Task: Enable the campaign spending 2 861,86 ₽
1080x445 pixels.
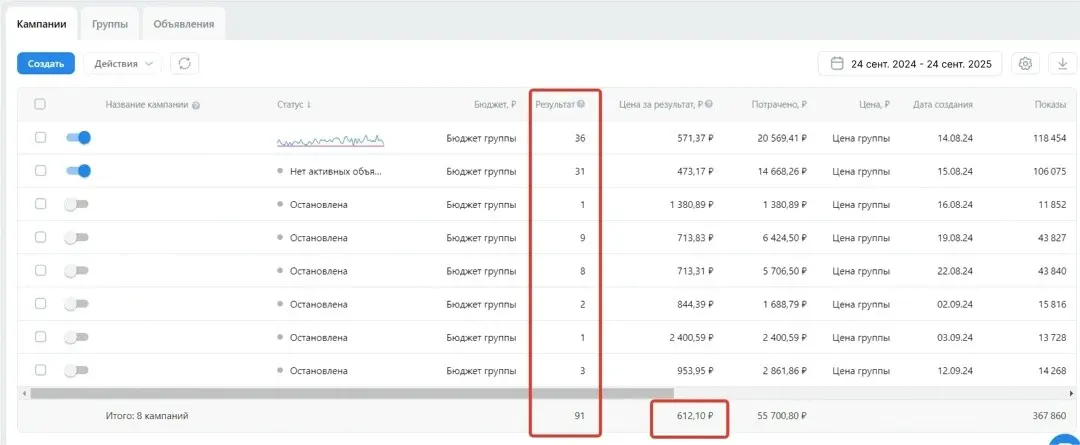Action: 76,370
